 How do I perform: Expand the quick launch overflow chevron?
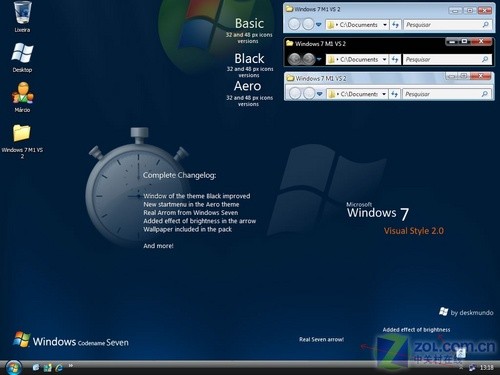[x=71, y=366]
